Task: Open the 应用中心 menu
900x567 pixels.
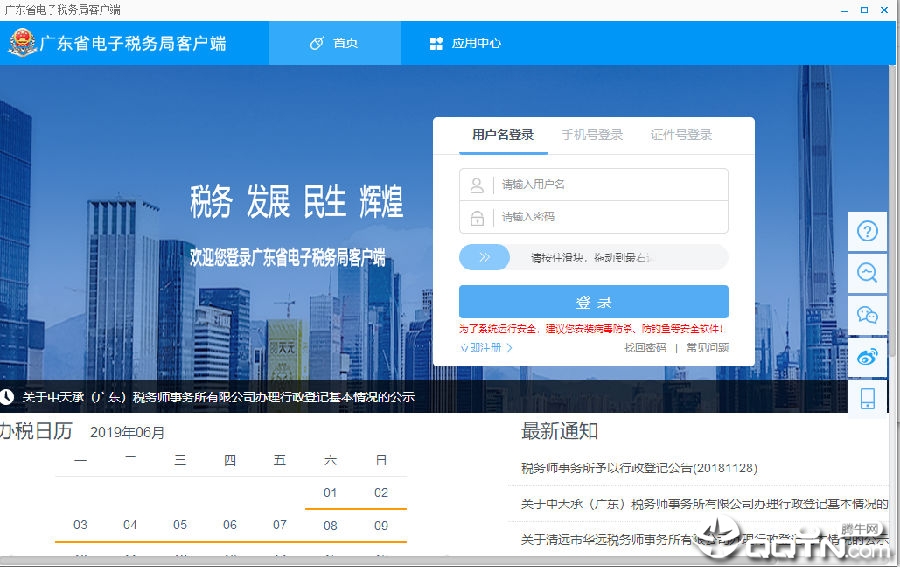Action: point(465,43)
